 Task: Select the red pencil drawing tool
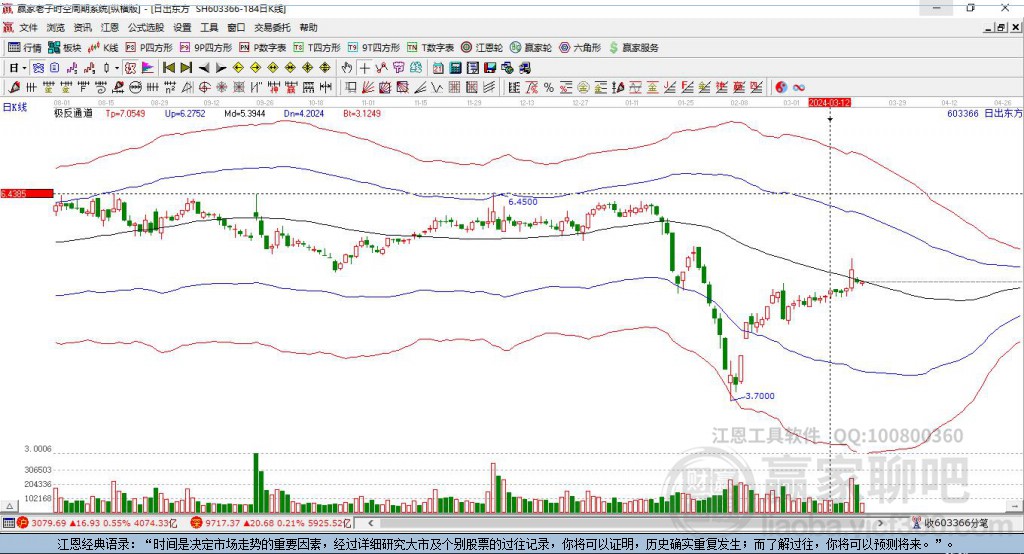14,88
